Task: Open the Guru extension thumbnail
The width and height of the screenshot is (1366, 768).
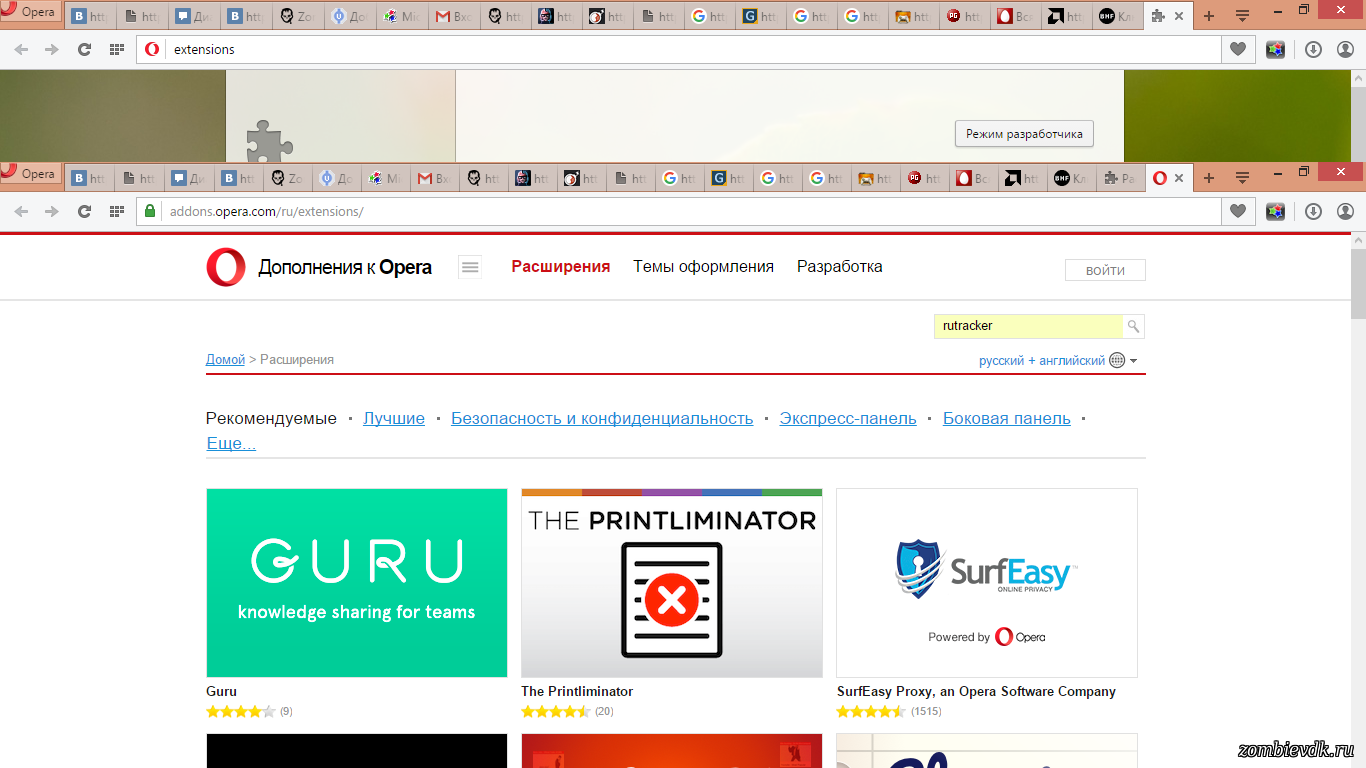Action: (357, 583)
